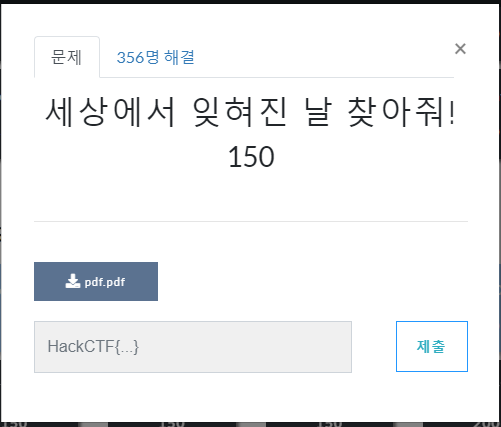Click the pdf.pdf filename text
The height and width of the screenshot is (427, 501).
[x=105, y=282]
